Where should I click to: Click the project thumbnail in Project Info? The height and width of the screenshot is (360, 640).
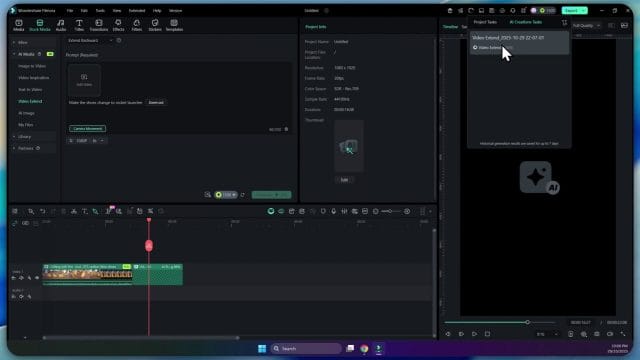pyautogui.click(x=349, y=146)
